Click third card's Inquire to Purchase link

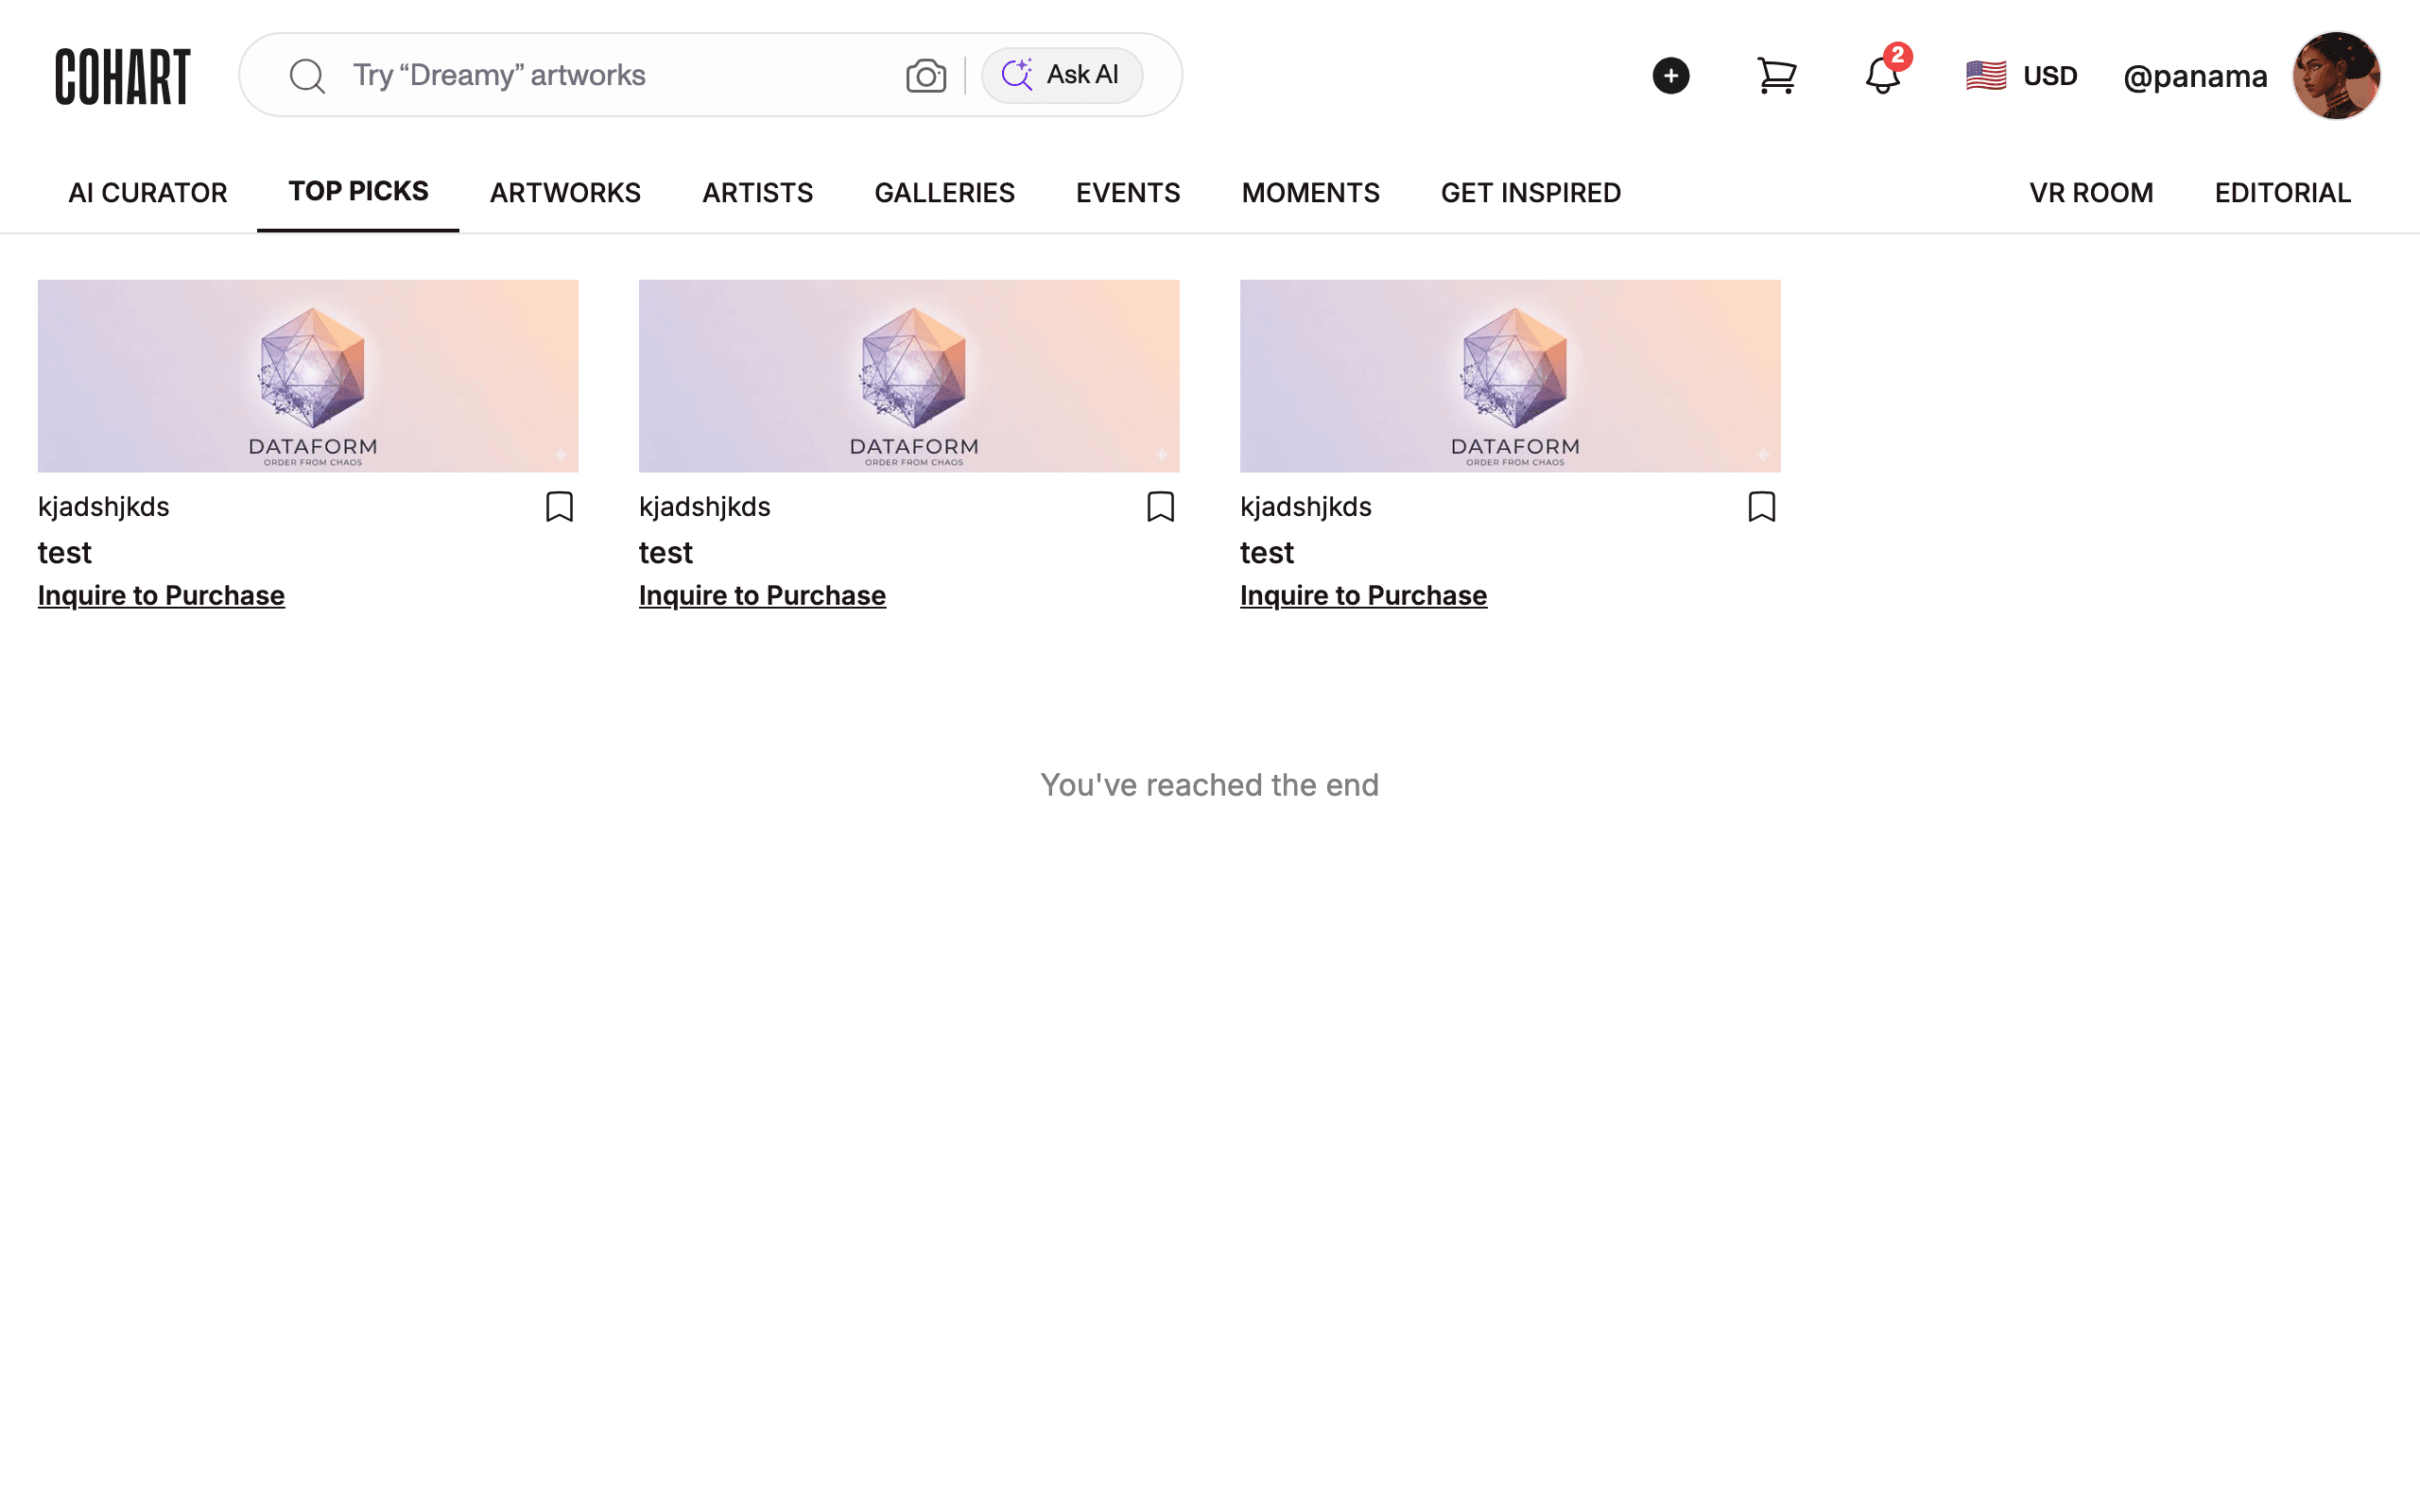pyautogui.click(x=1363, y=596)
